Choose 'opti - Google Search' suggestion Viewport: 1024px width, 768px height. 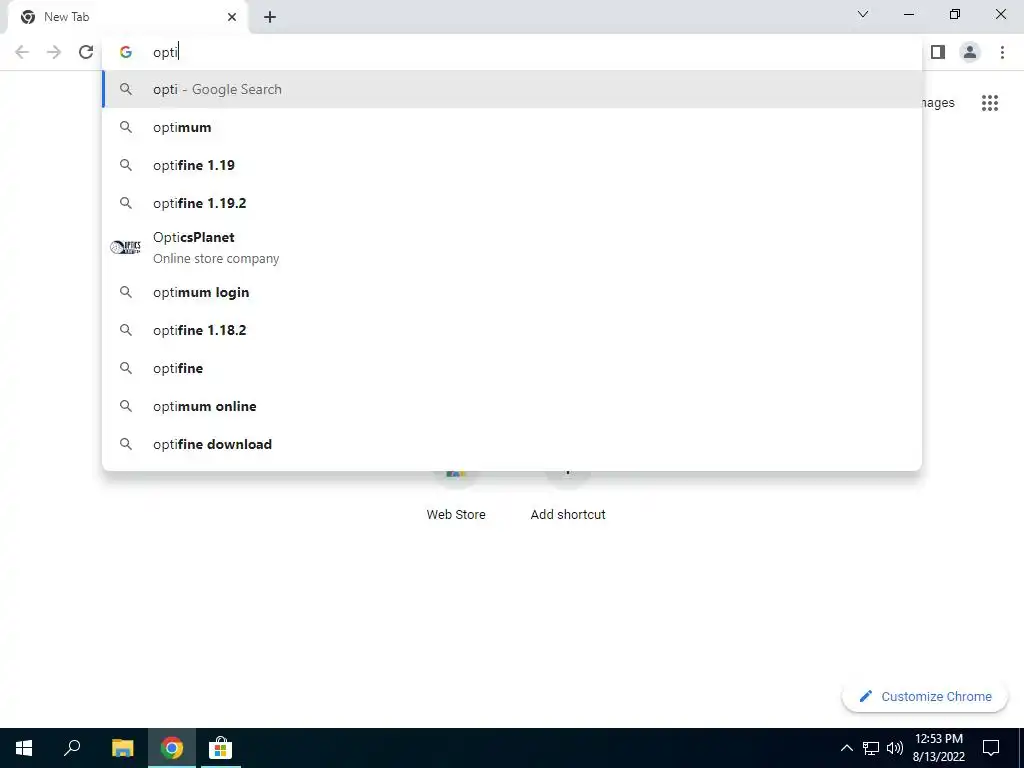(x=512, y=89)
